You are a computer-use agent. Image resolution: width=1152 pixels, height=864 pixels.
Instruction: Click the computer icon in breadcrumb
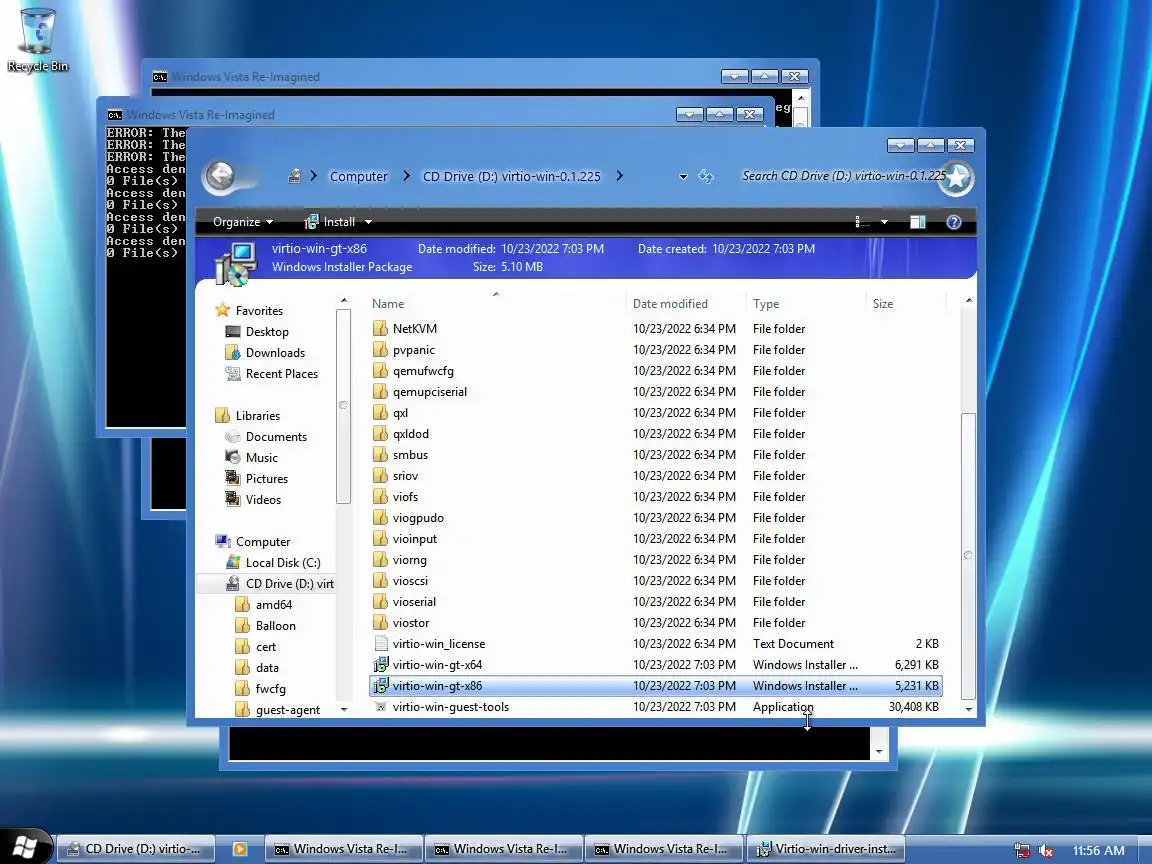click(x=294, y=176)
